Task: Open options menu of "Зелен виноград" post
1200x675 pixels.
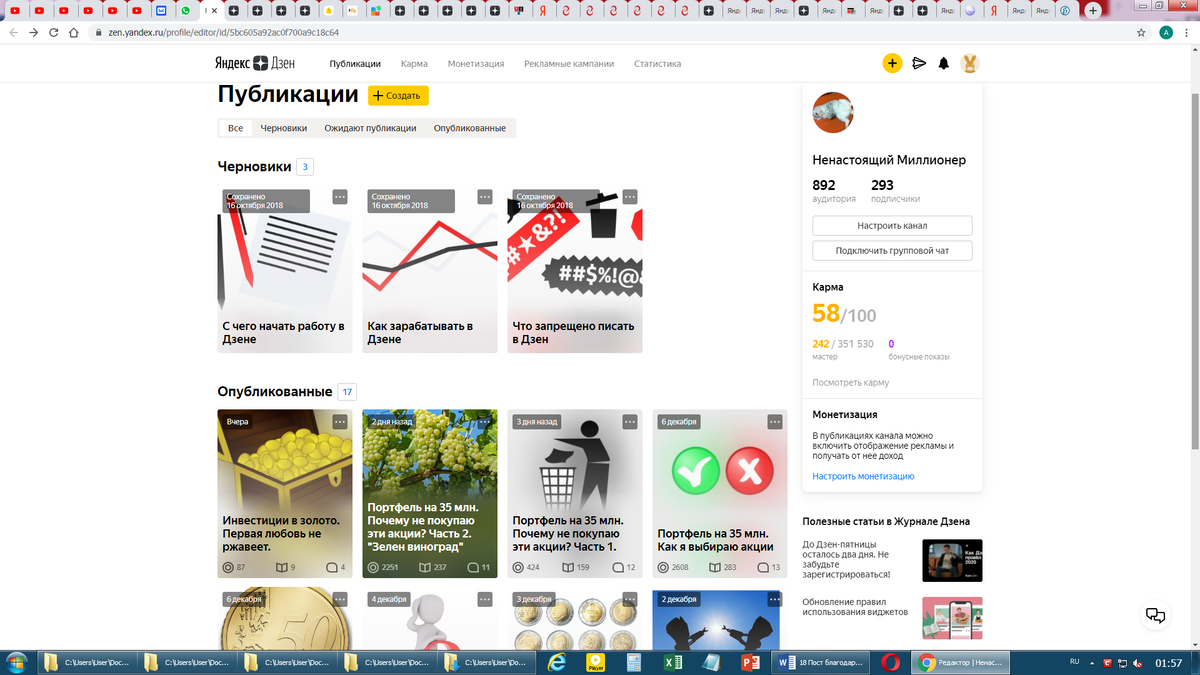Action: [485, 422]
